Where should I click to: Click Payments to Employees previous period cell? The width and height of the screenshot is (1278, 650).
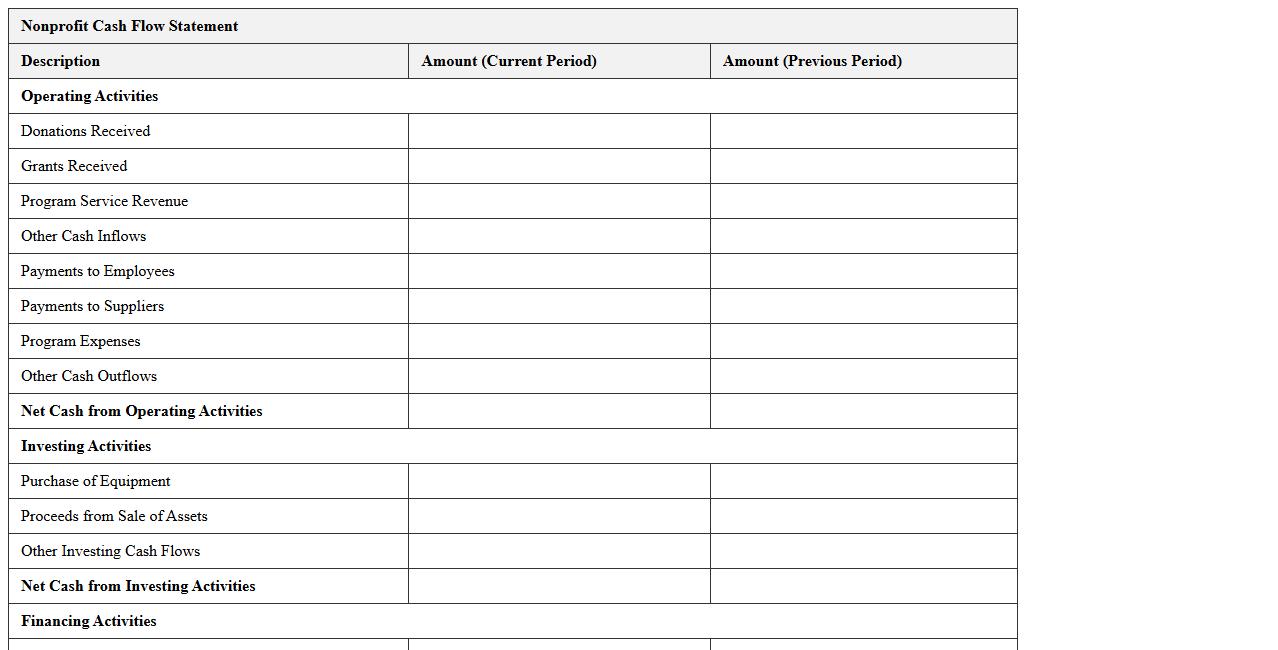tap(863, 271)
